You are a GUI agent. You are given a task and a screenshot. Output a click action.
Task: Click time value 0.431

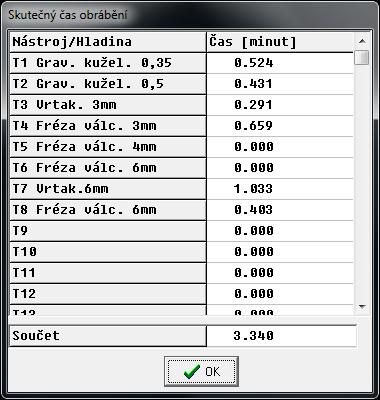click(253, 84)
